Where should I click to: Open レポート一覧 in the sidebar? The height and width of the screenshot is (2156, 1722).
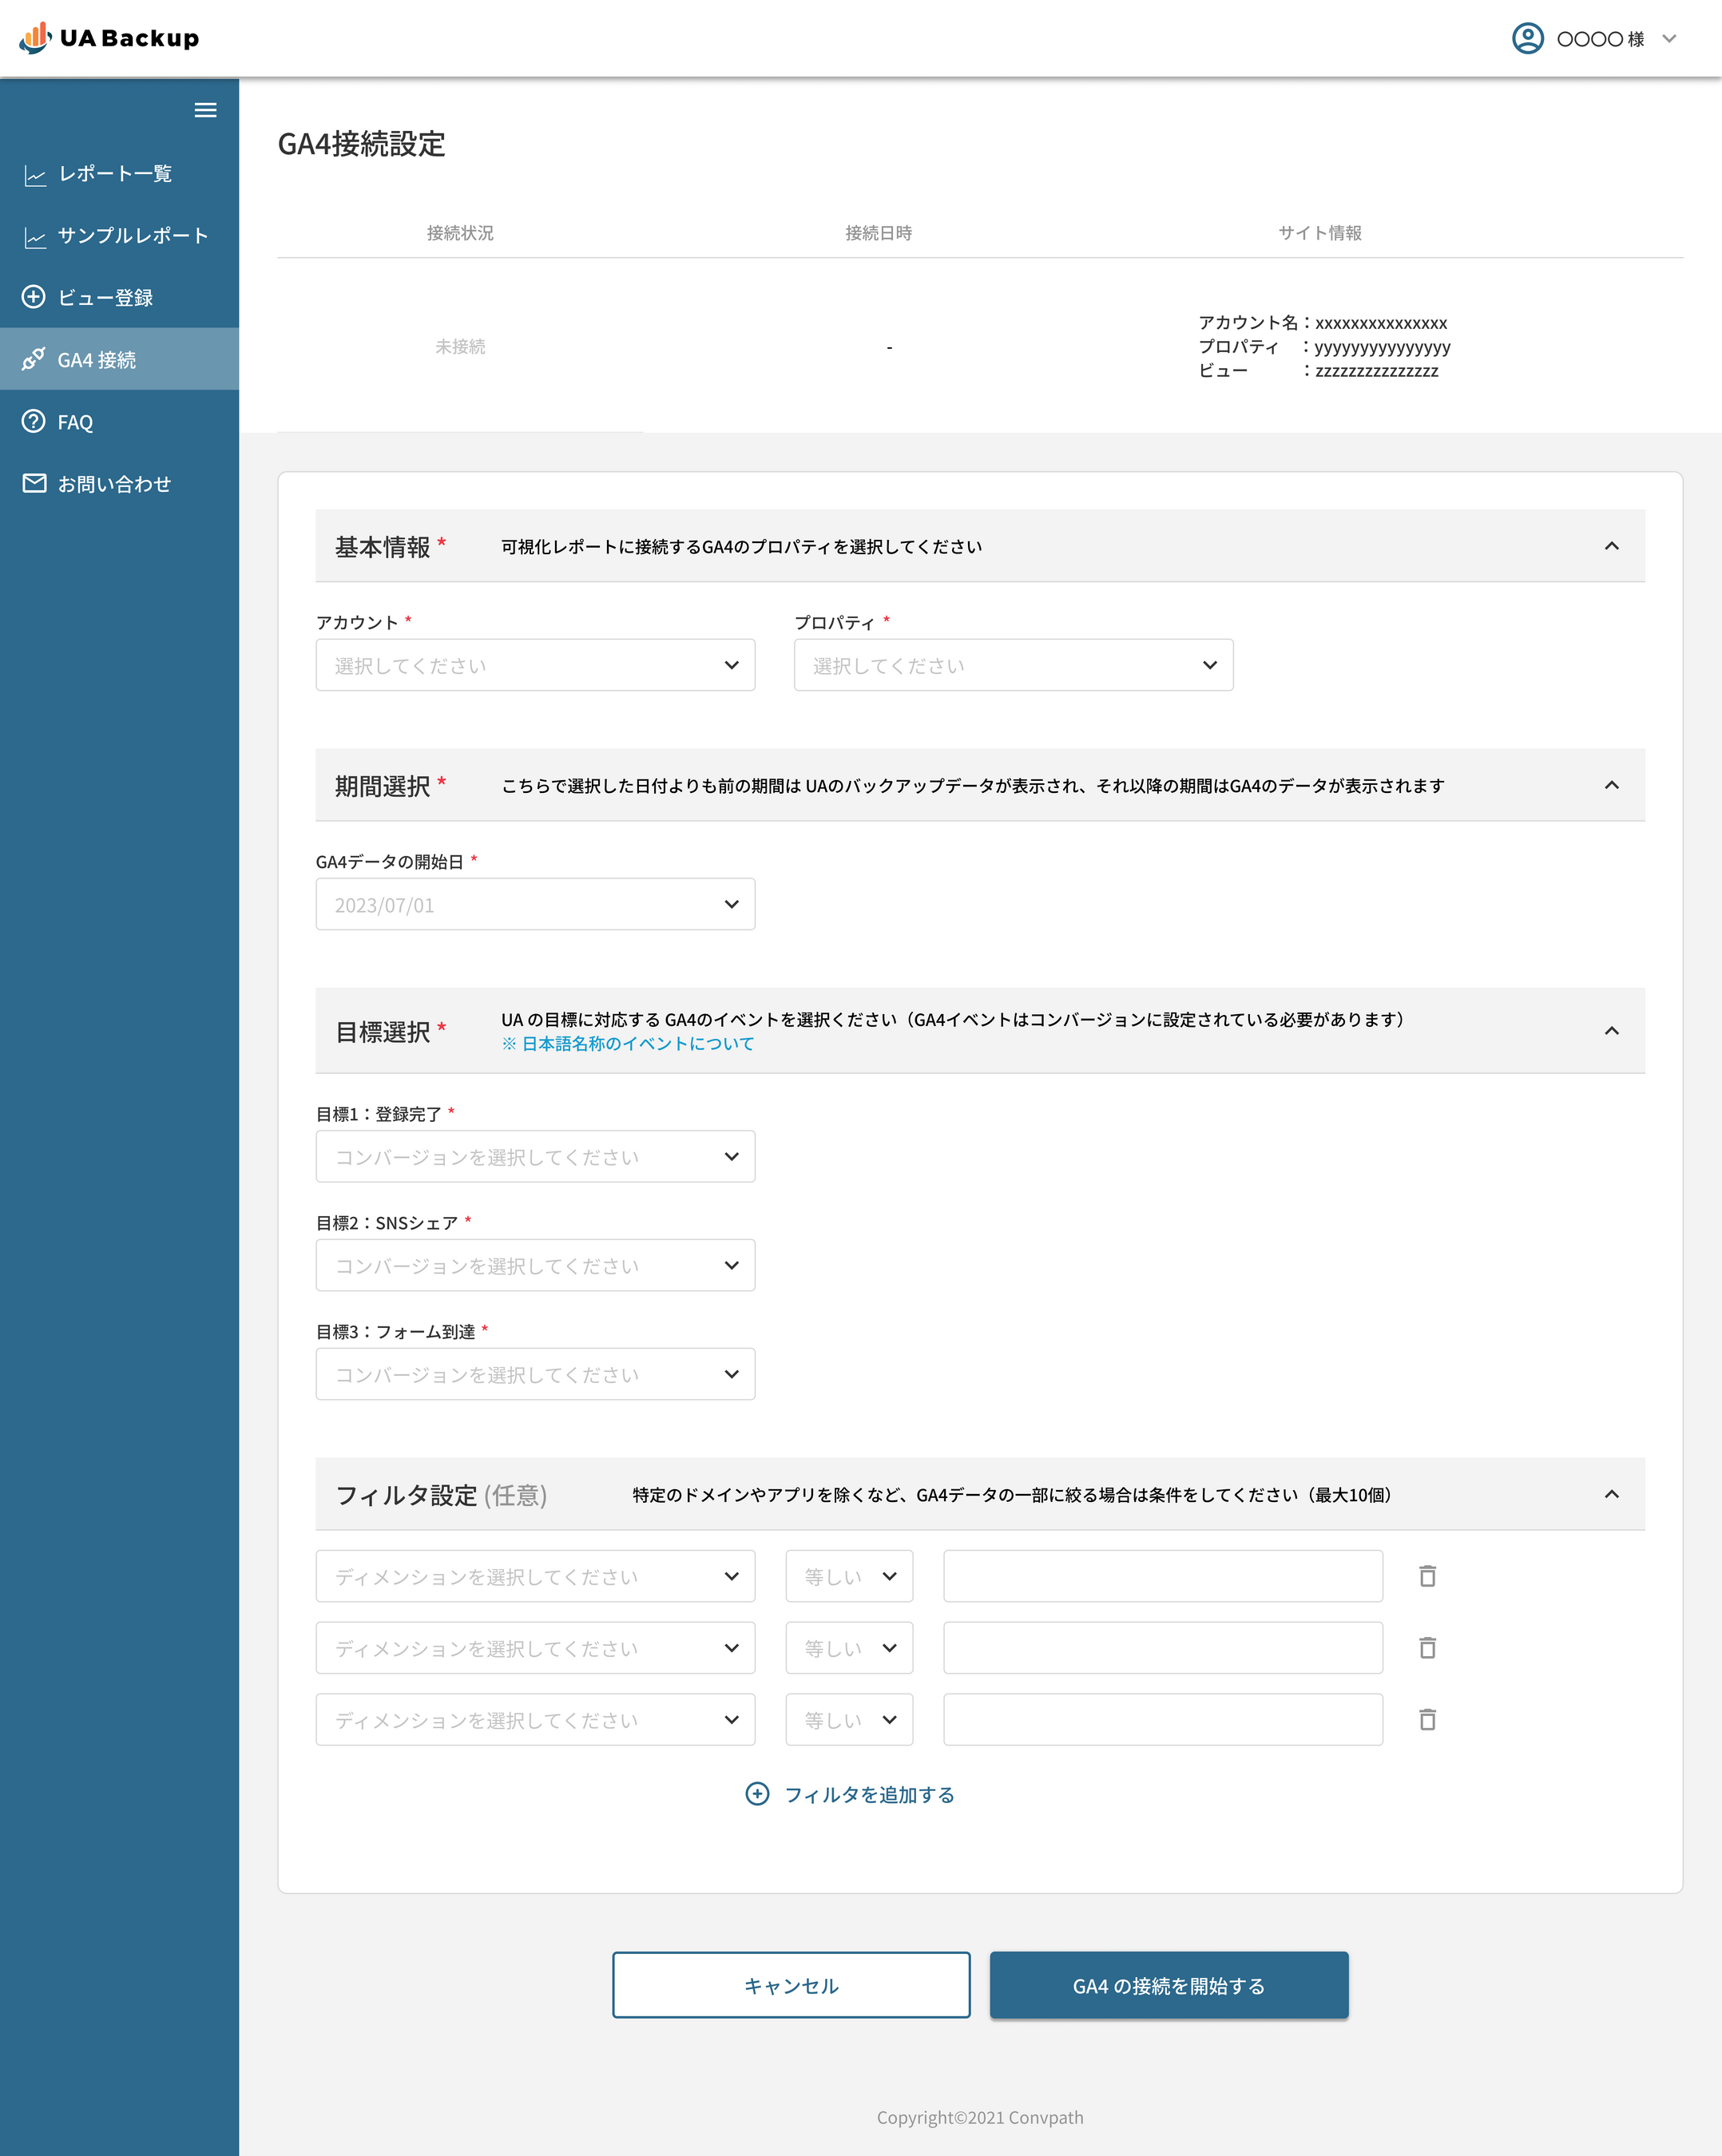114,174
